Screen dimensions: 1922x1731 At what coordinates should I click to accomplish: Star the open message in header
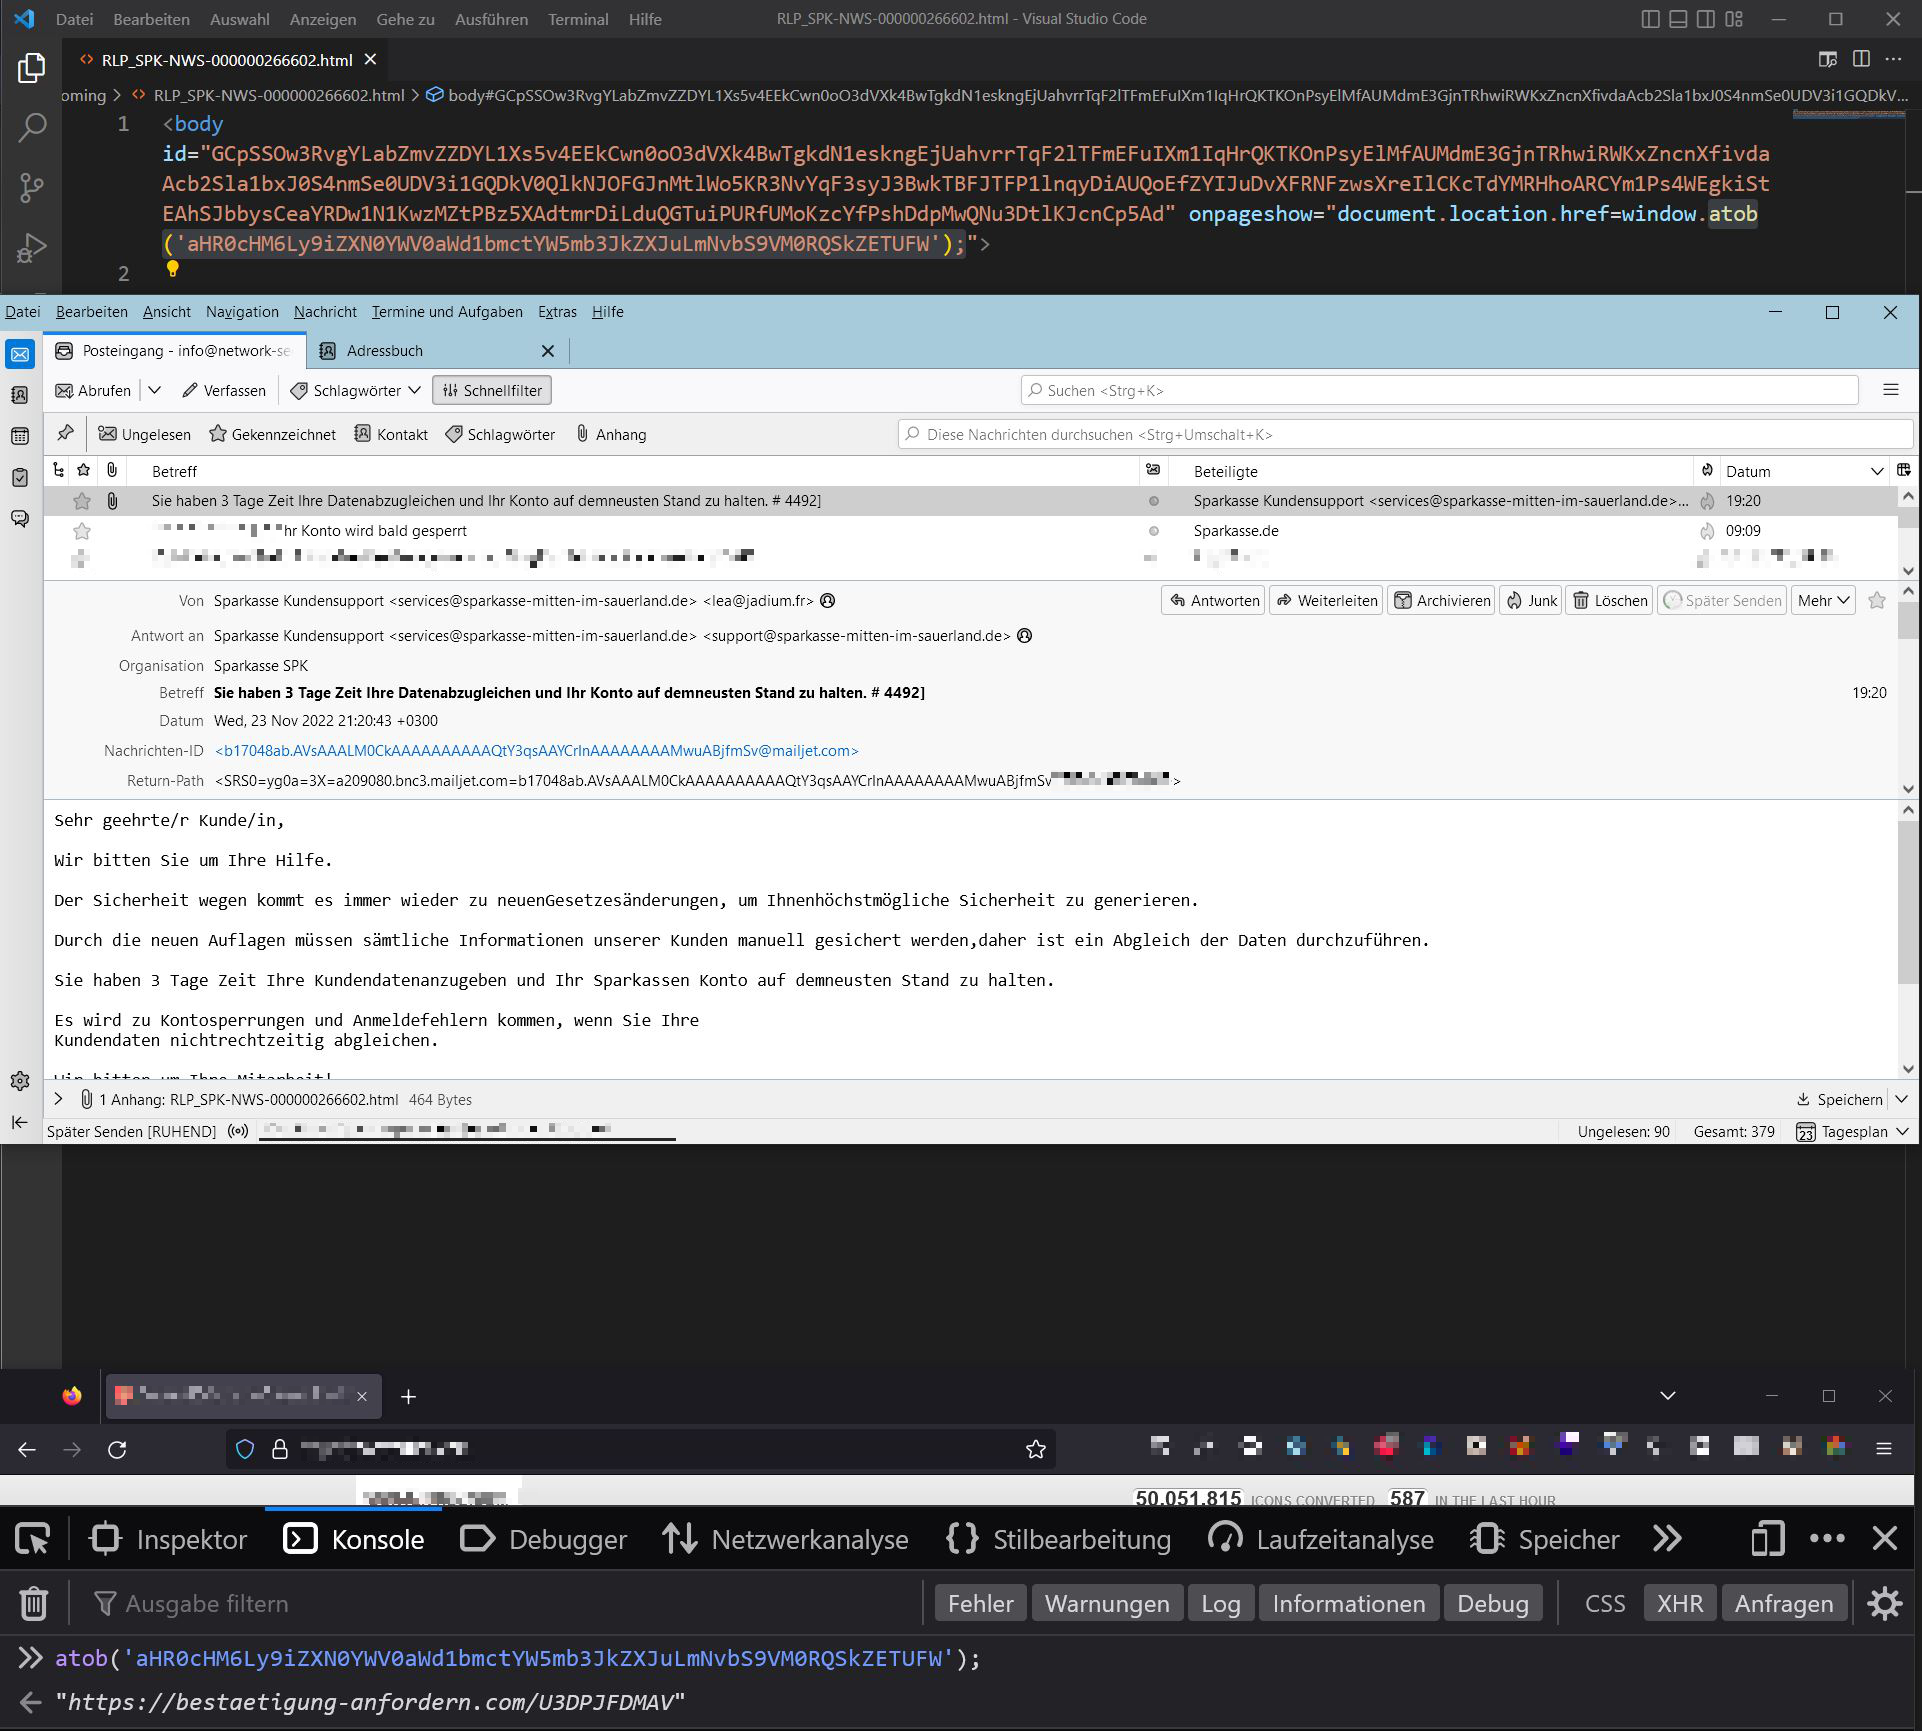1877,600
